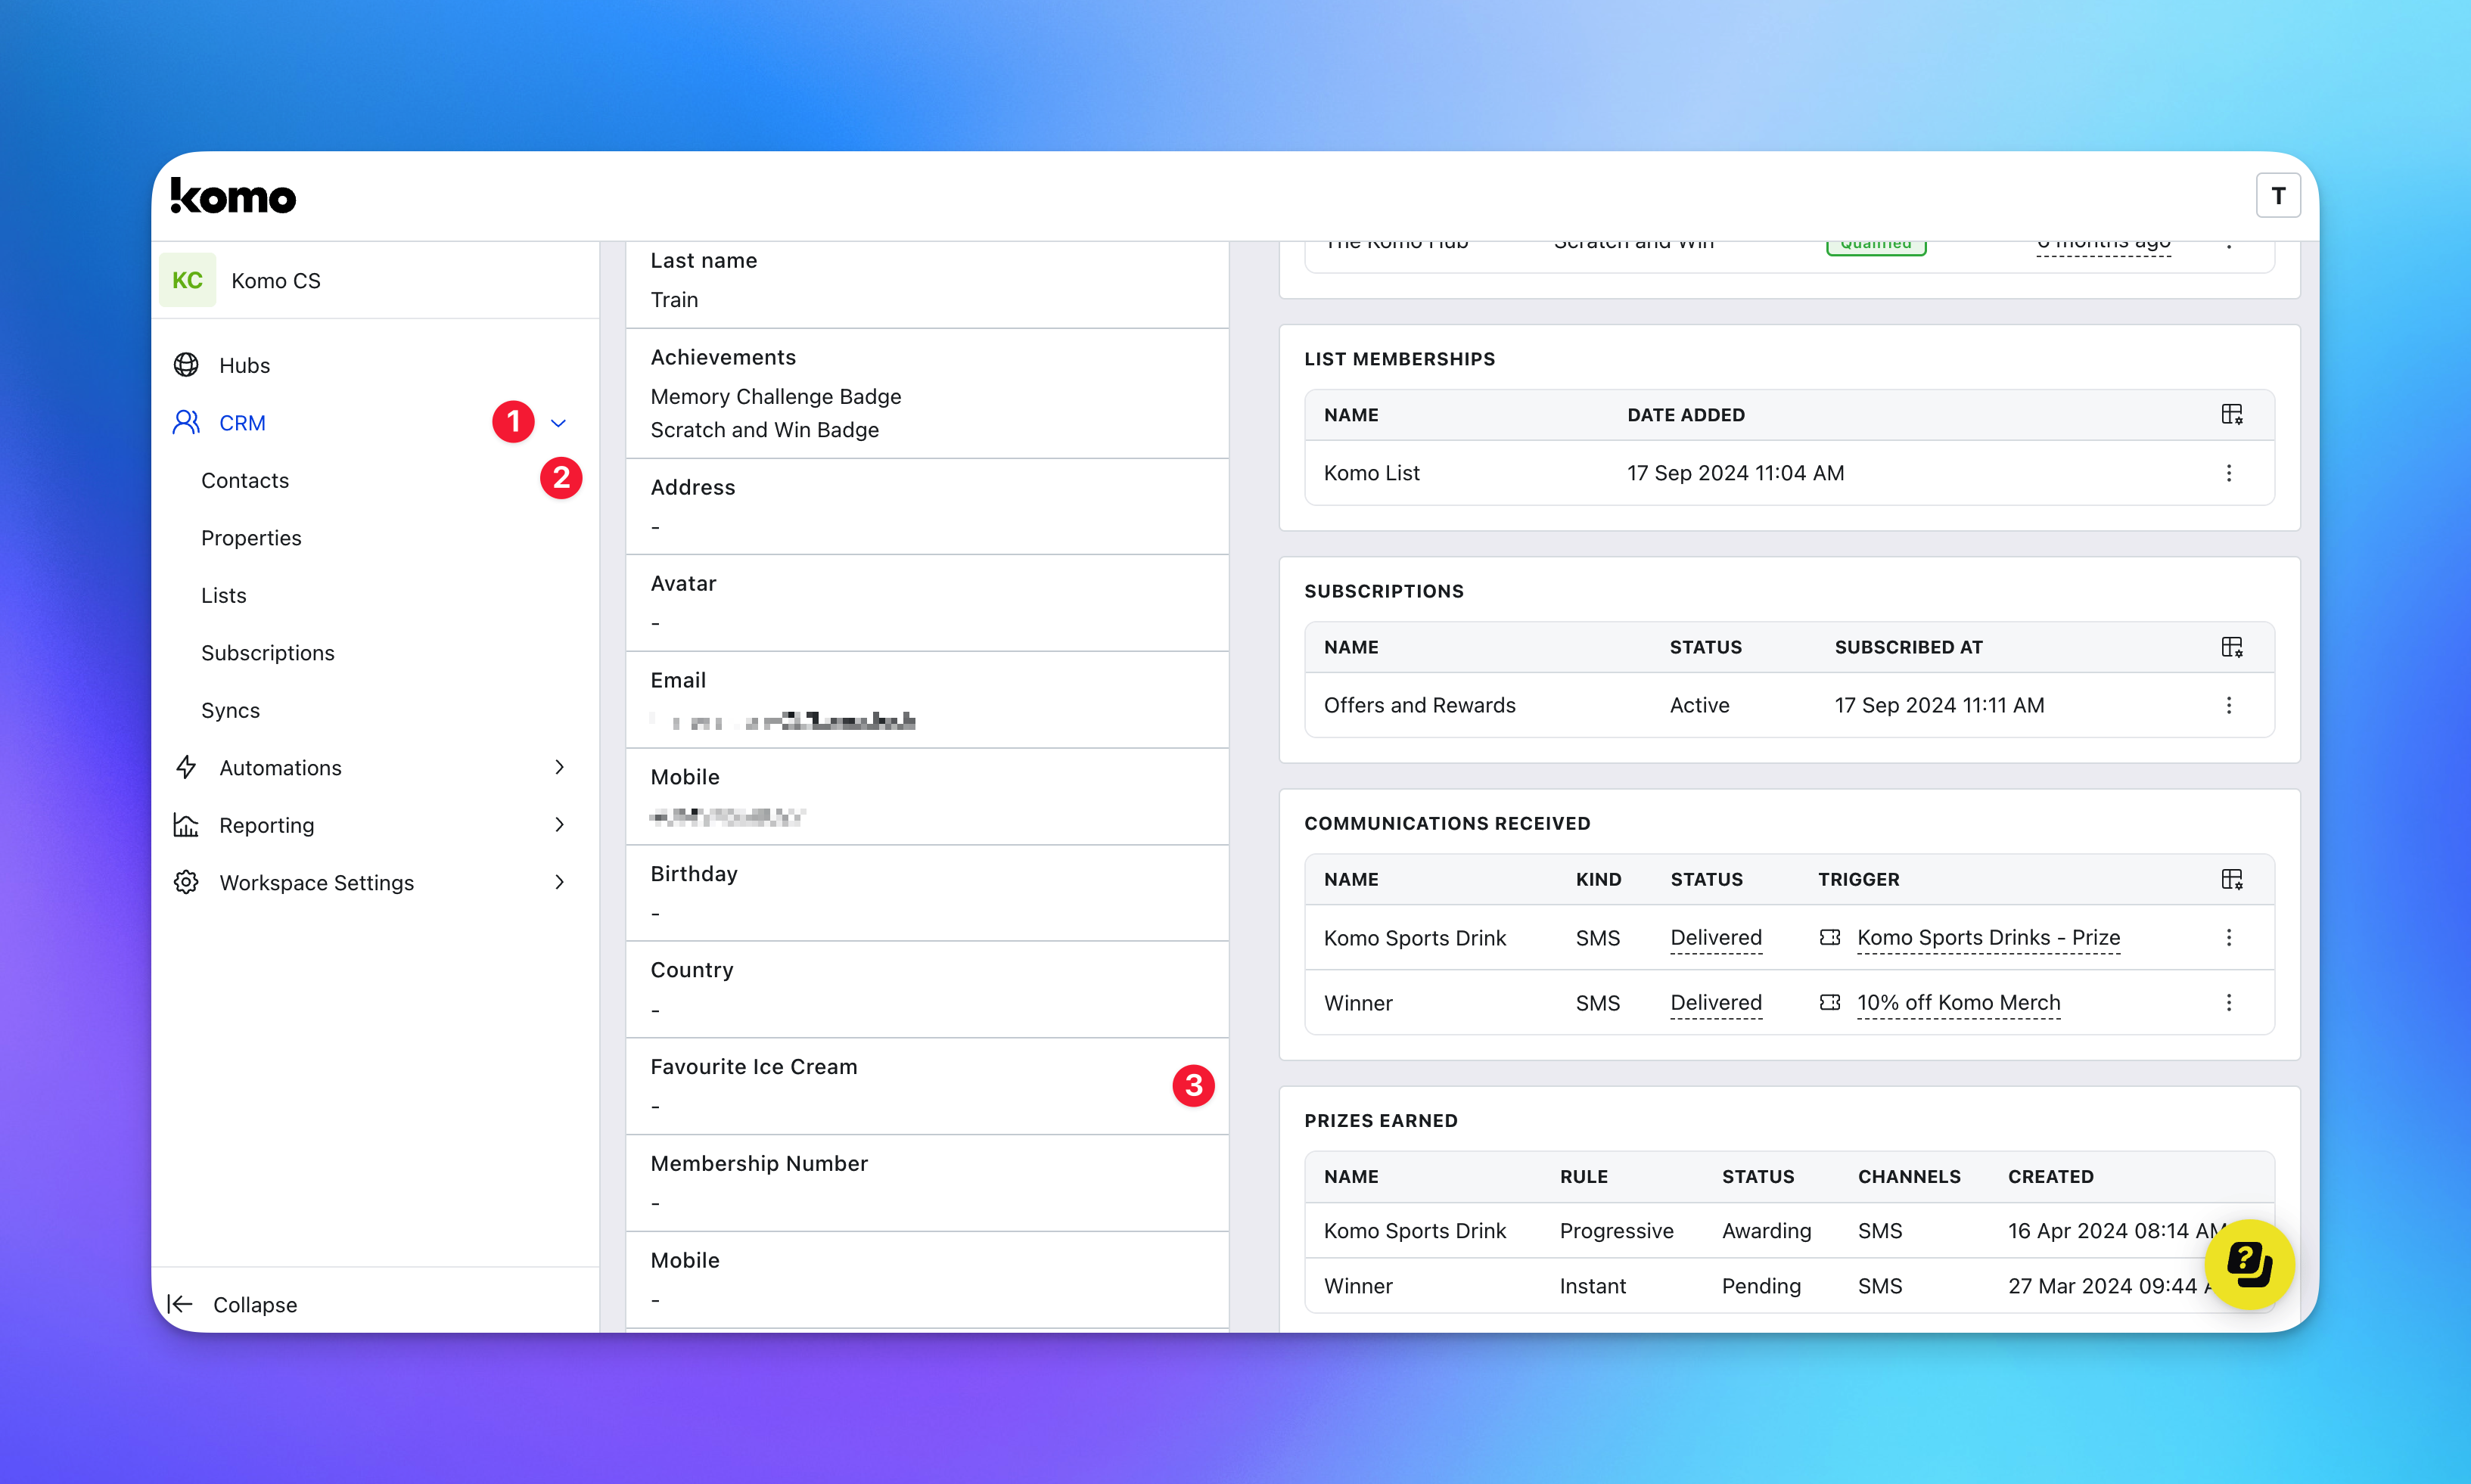Screen dimensions: 2471x1484
Task: Open column settings for Communications Received table
Action: click(2231, 879)
